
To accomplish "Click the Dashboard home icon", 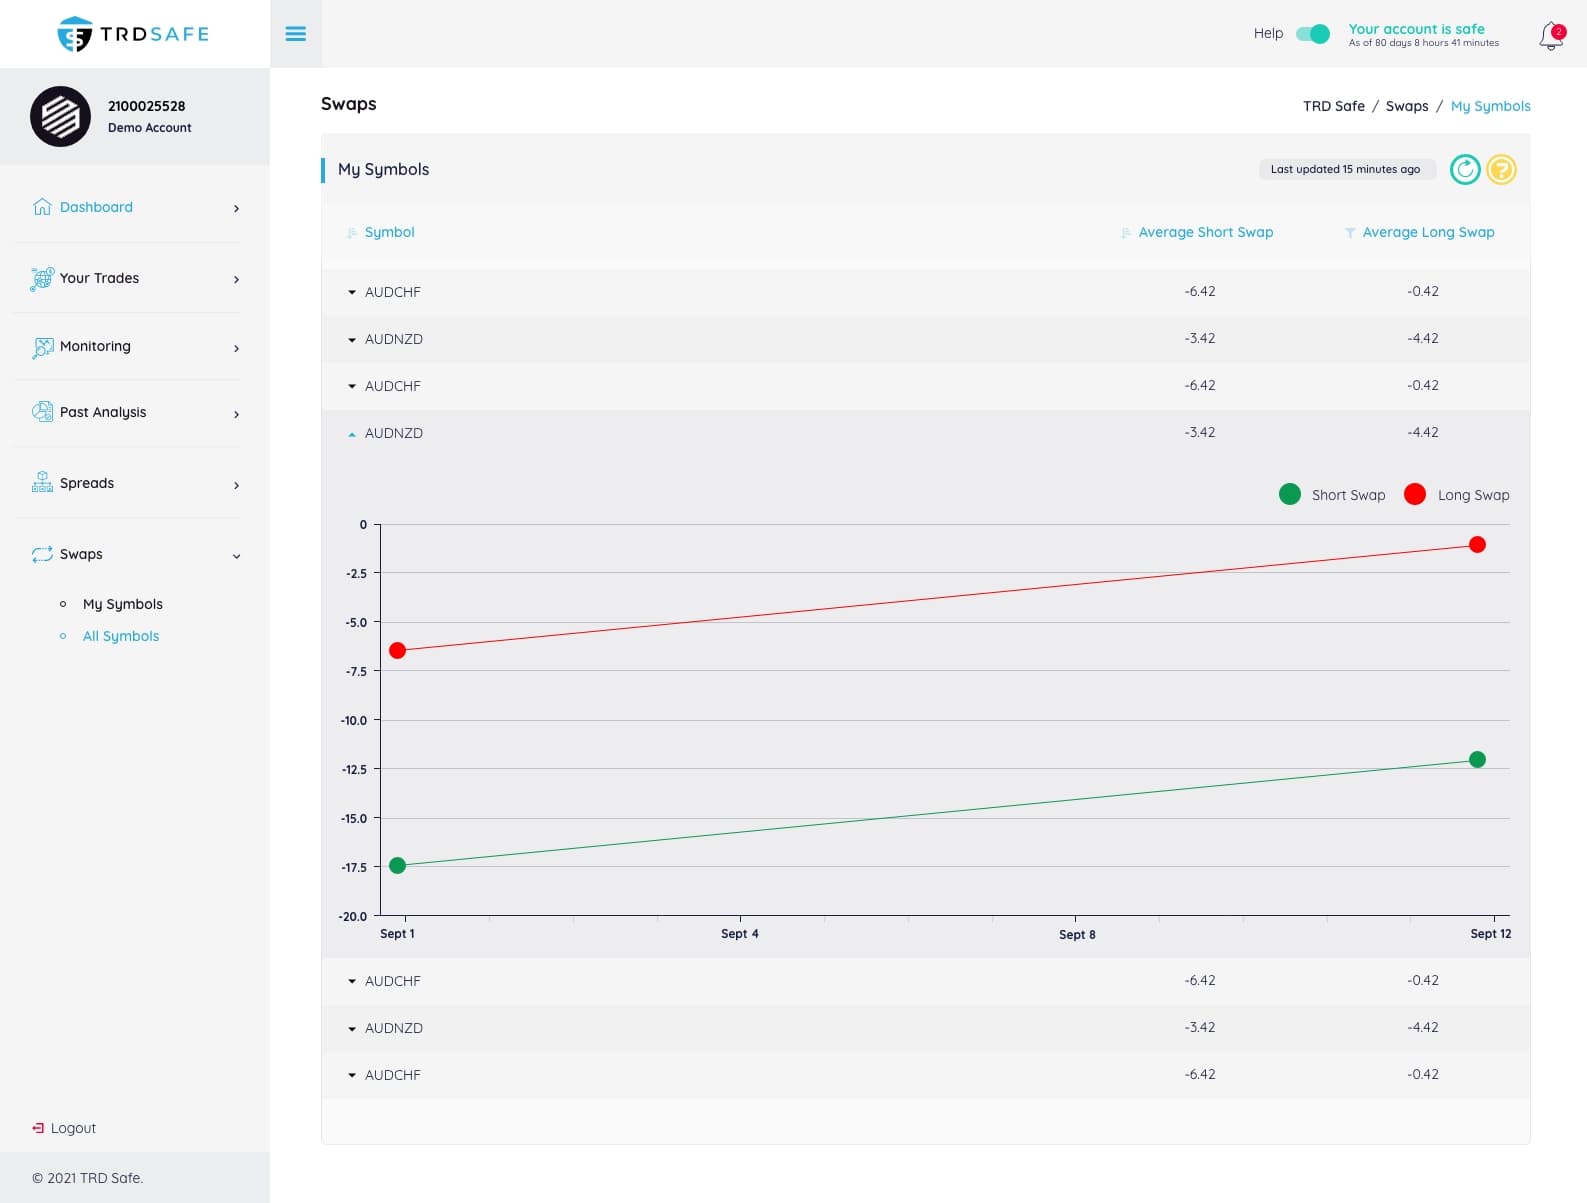I will [42, 207].
